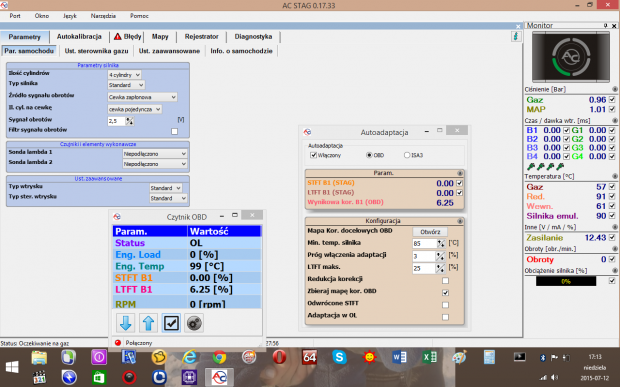Open File Explorer from the taskbar
Image resolution: width=620 pixels, height=387 pixels.
[x=39, y=357]
